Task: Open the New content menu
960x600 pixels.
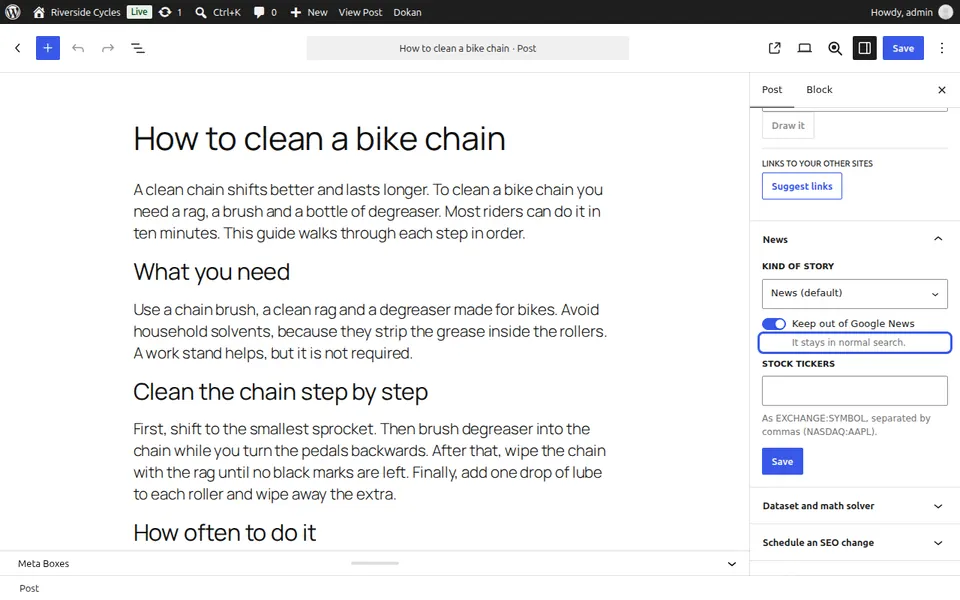Action: pos(309,12)
